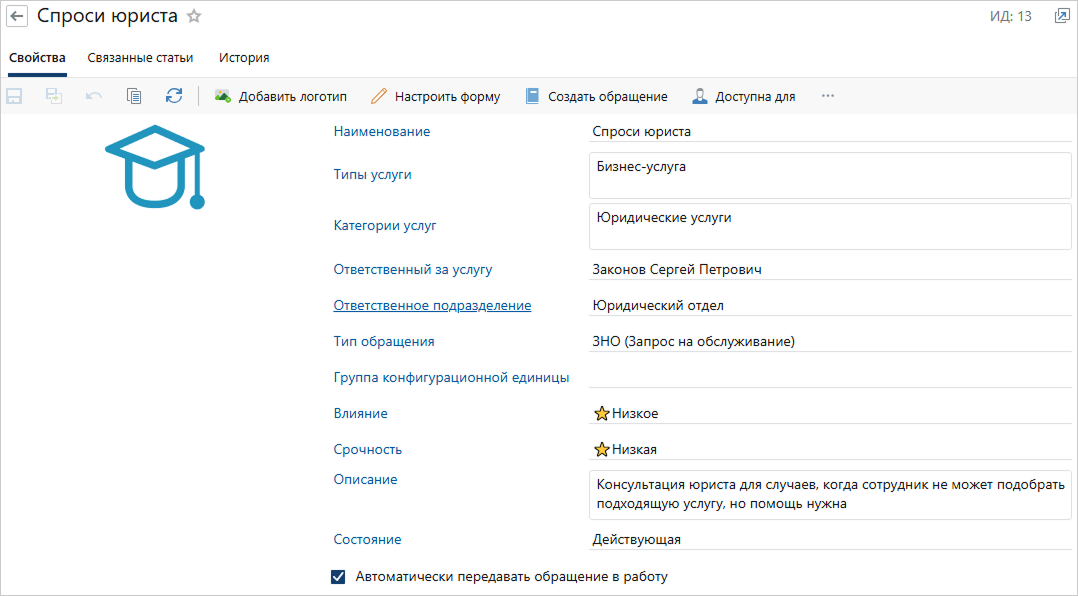1078x596 pixels.
Task: Open the История tab
Action: (x=244, y=58)
